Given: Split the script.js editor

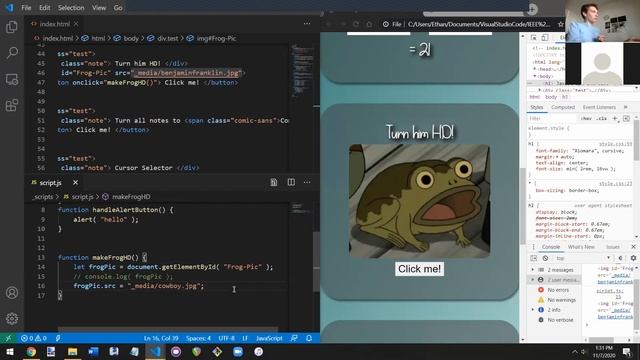Looking at the screenshot, I should tap(291, 182).
